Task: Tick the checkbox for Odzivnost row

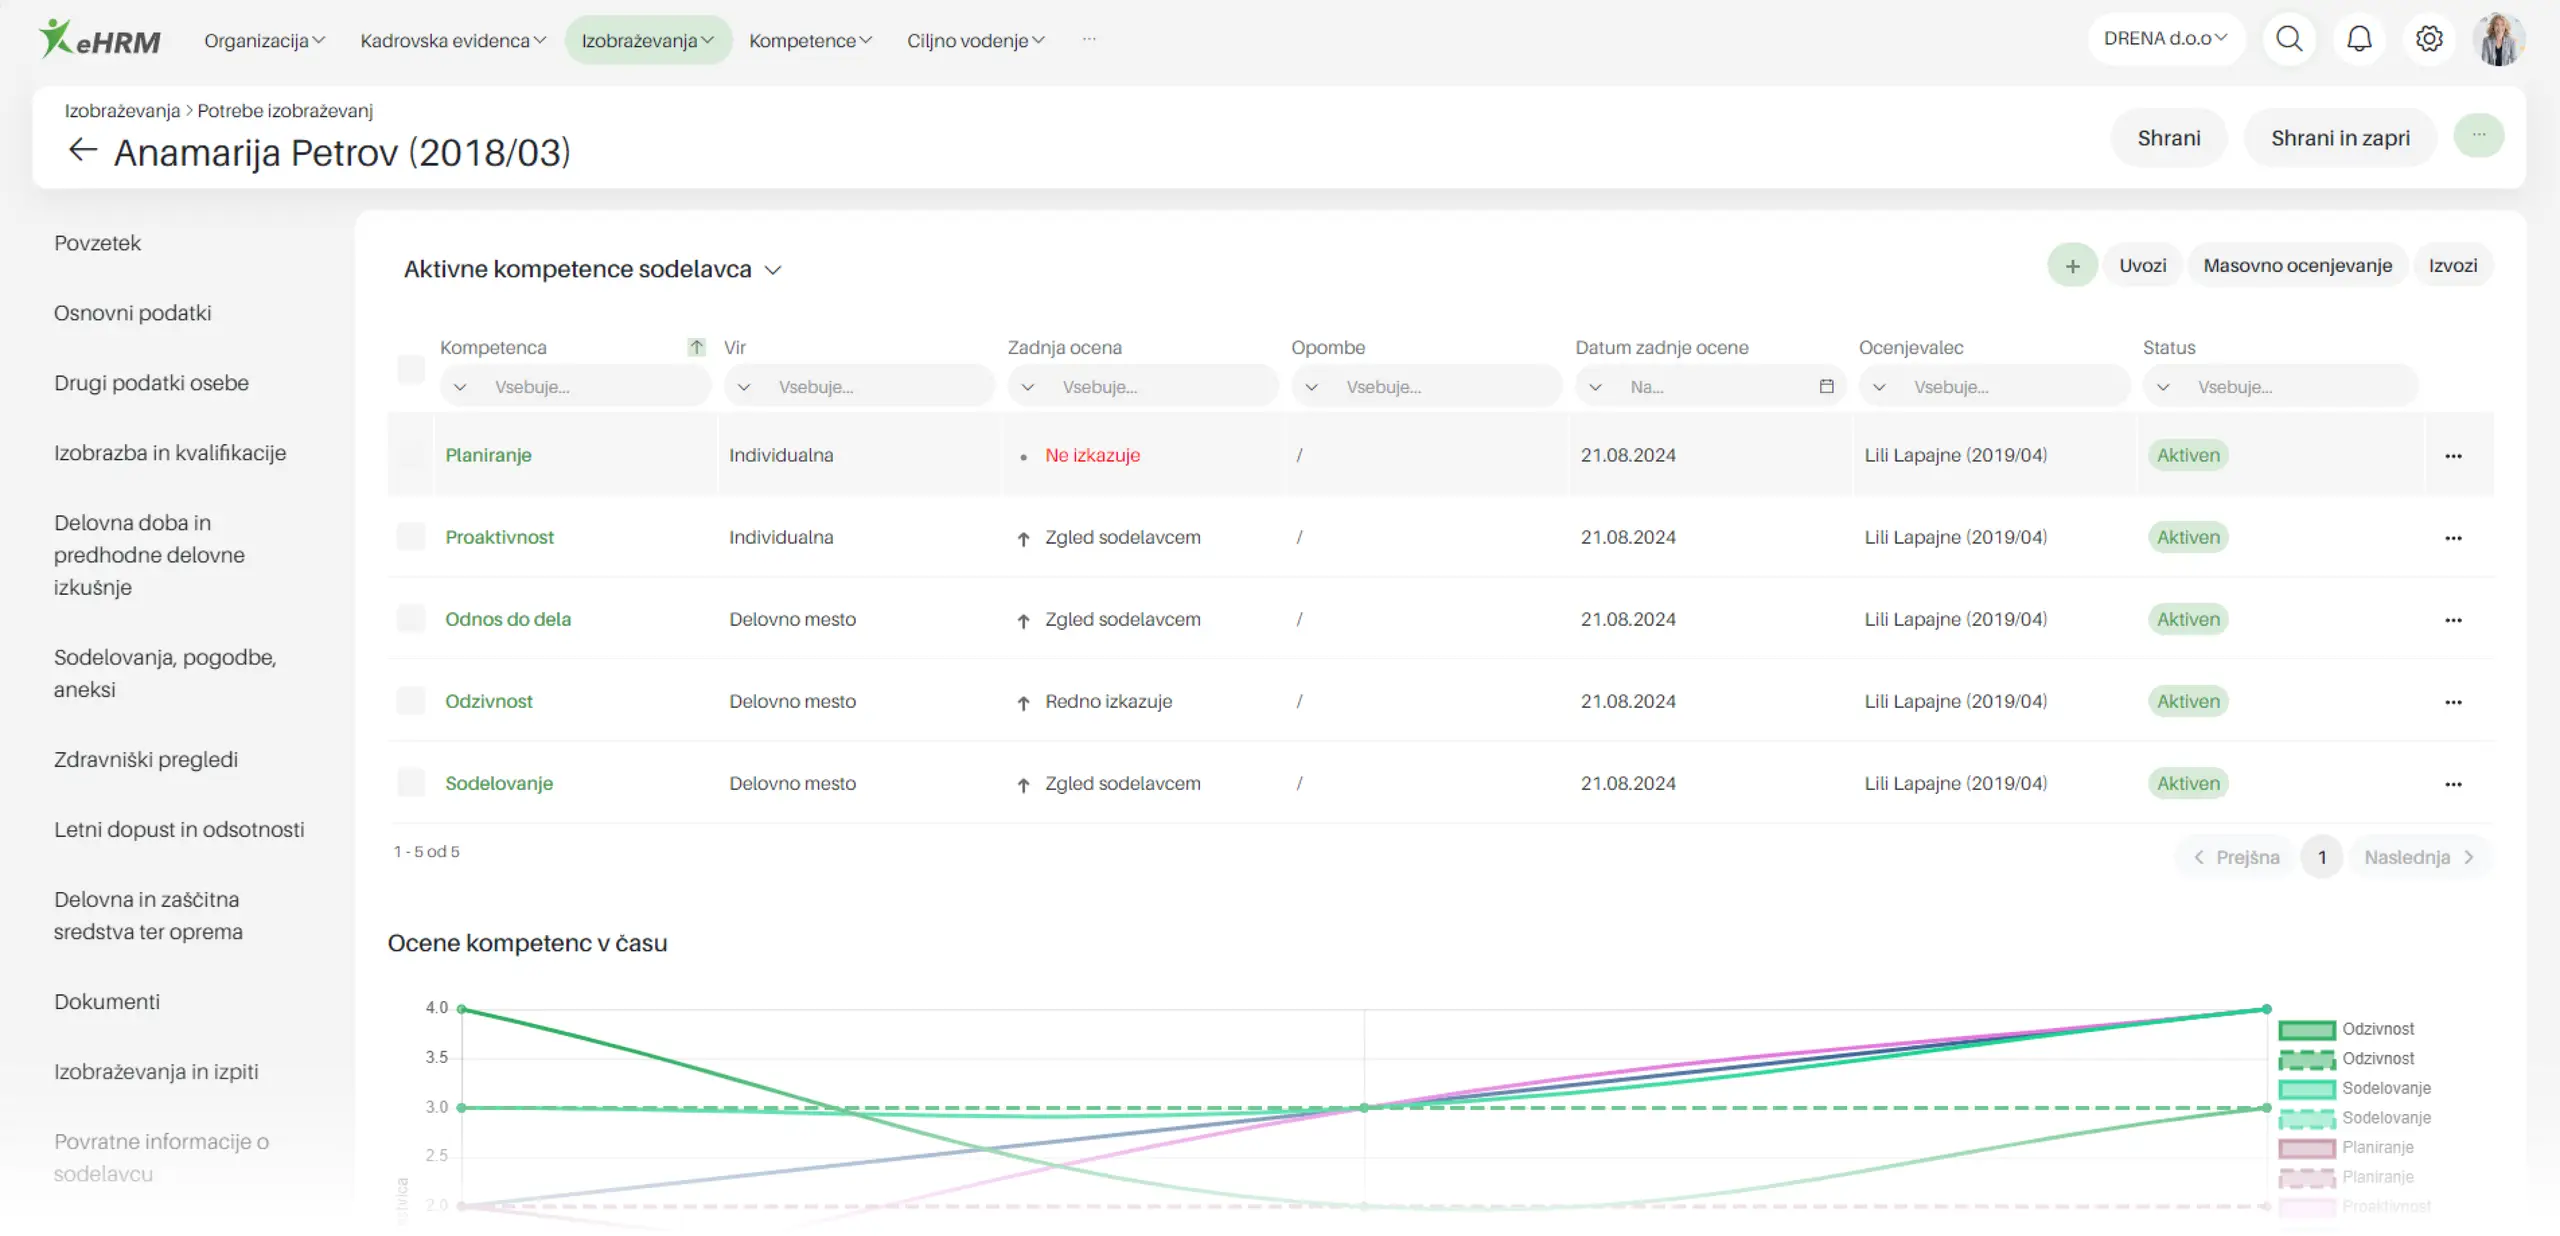Action: [411, 701]
